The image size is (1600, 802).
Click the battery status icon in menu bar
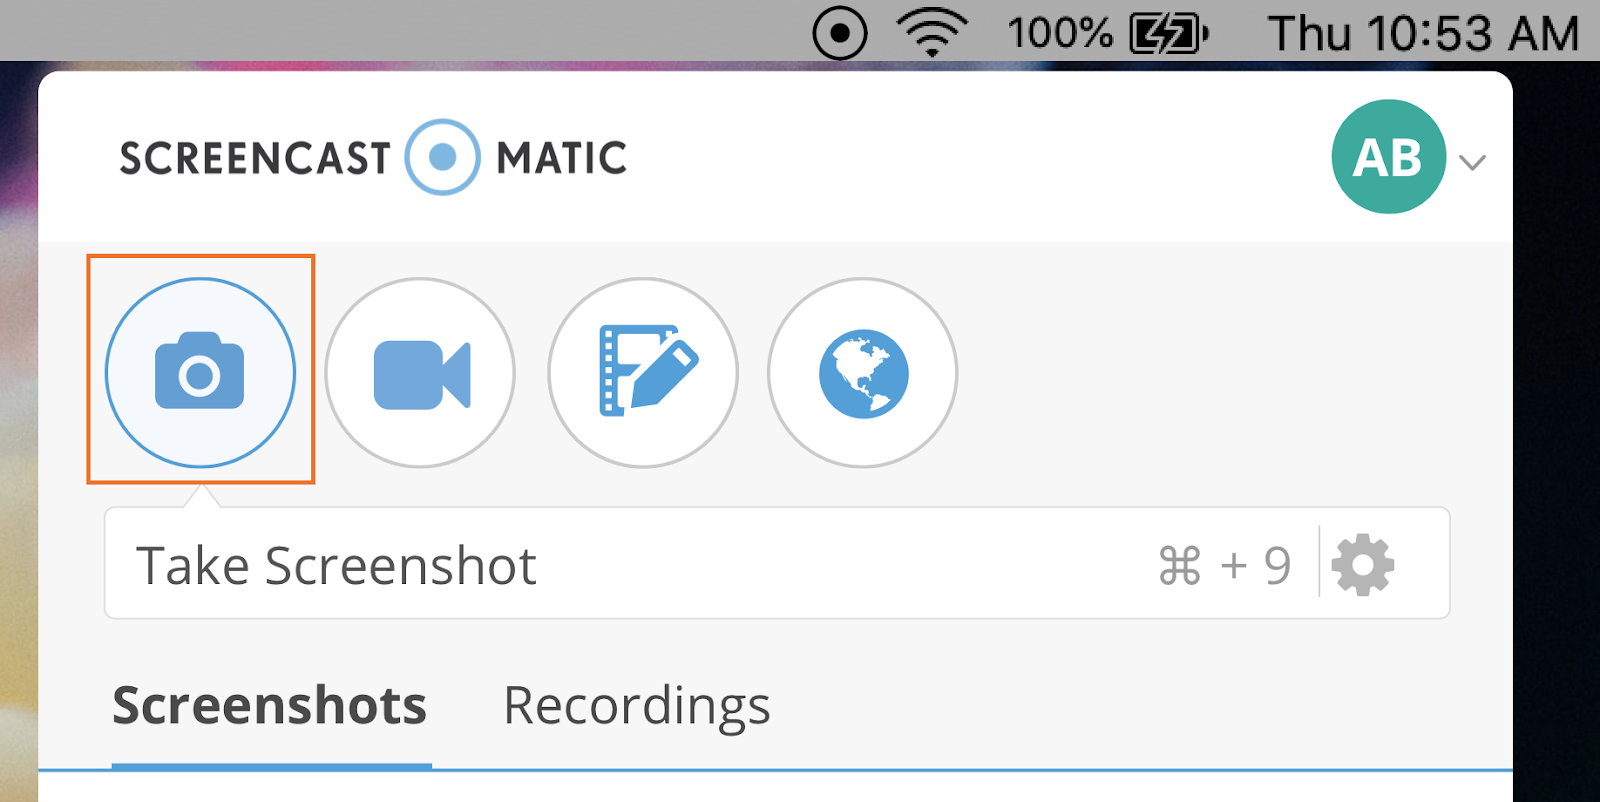click(x=1169, y=34)
